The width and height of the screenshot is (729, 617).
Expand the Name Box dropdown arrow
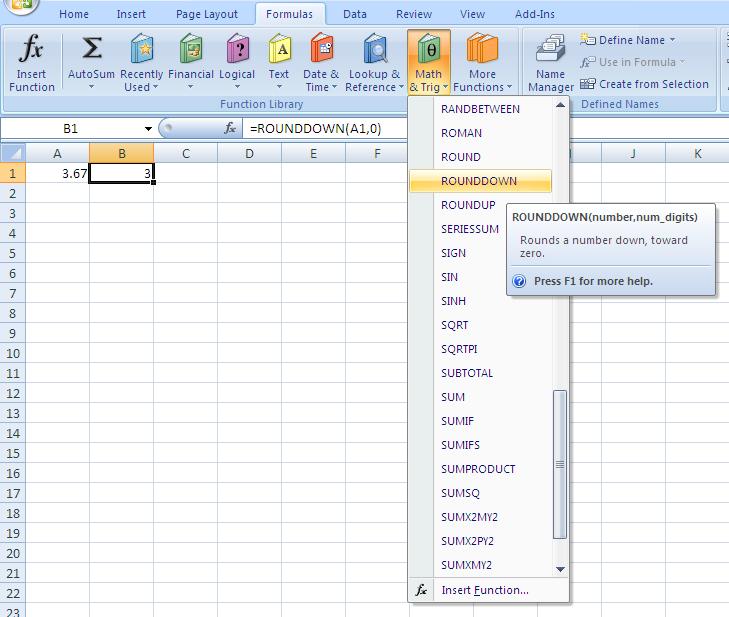(x=148, y=129)
